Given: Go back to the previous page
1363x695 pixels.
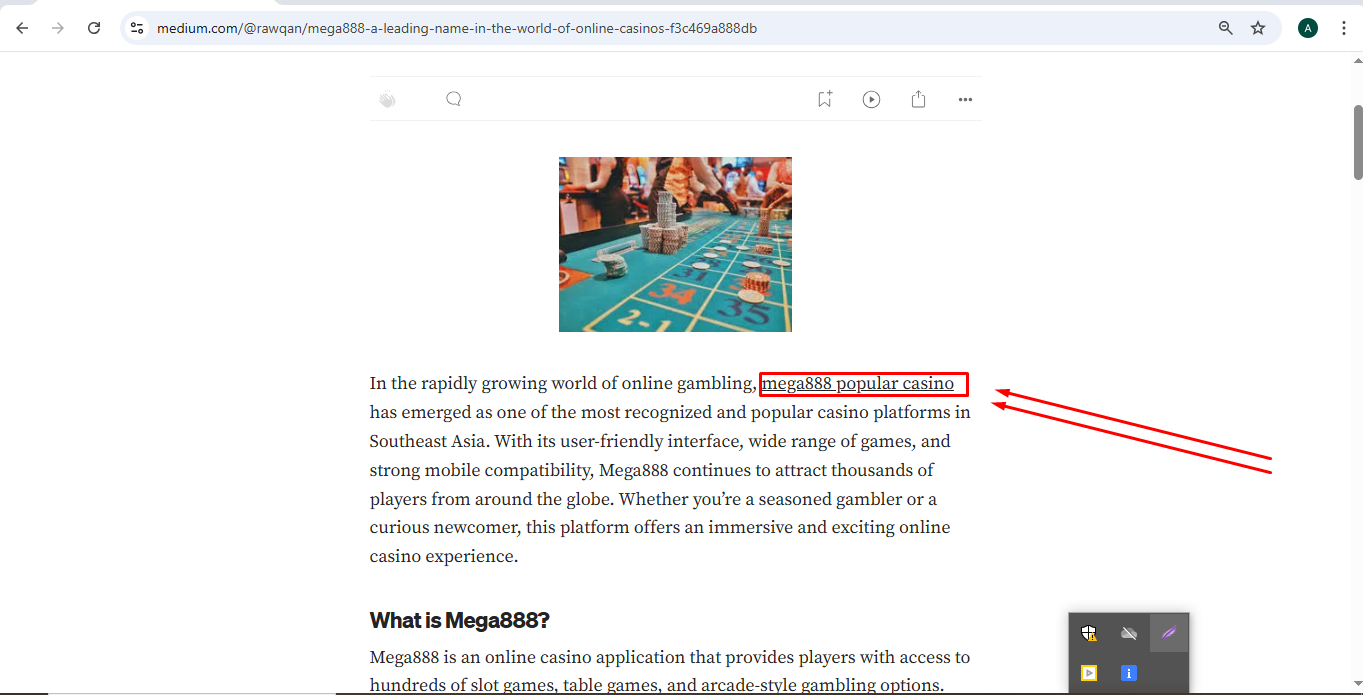Looking at the screenshot, I should [x=22, y=28].
